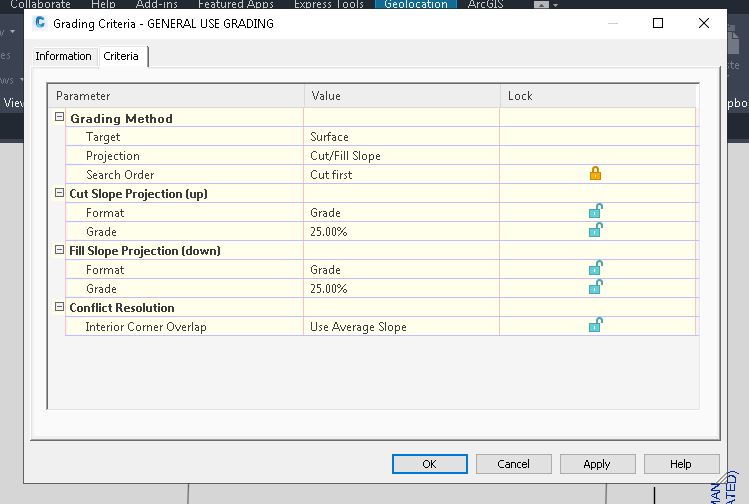Collapse the Grading Method section

point(60,118)
